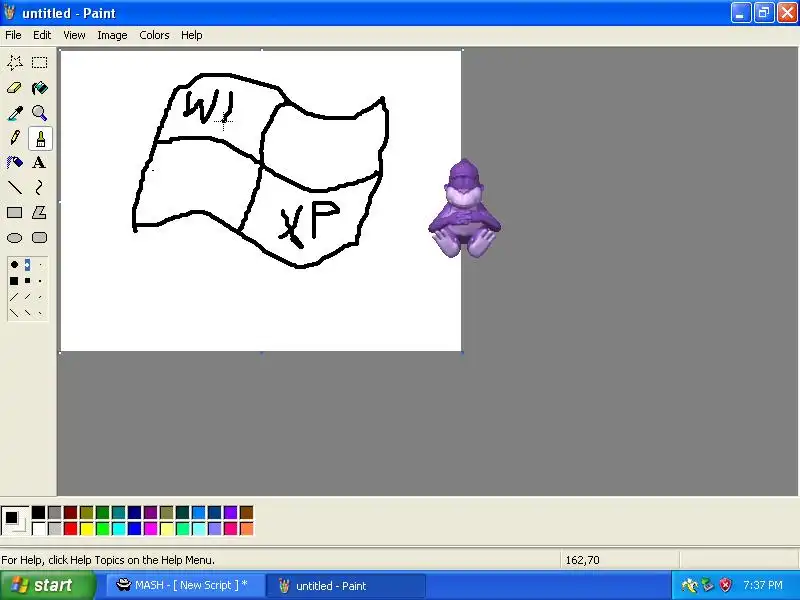This screenshot has width=800, height=600.
Task: Choose the Eraser tool
Action: tap(14, 88)
